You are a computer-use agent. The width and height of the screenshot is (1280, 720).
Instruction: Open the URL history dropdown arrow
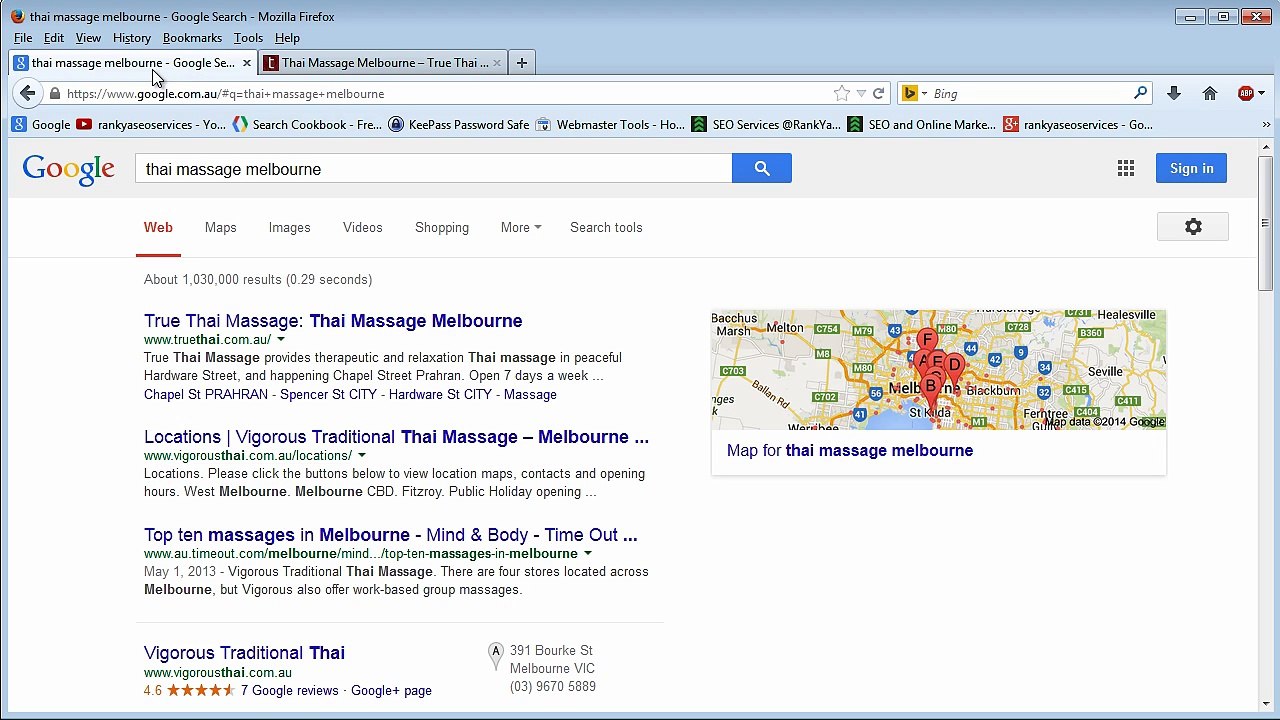pyautogui.click(x=861, y=93)
